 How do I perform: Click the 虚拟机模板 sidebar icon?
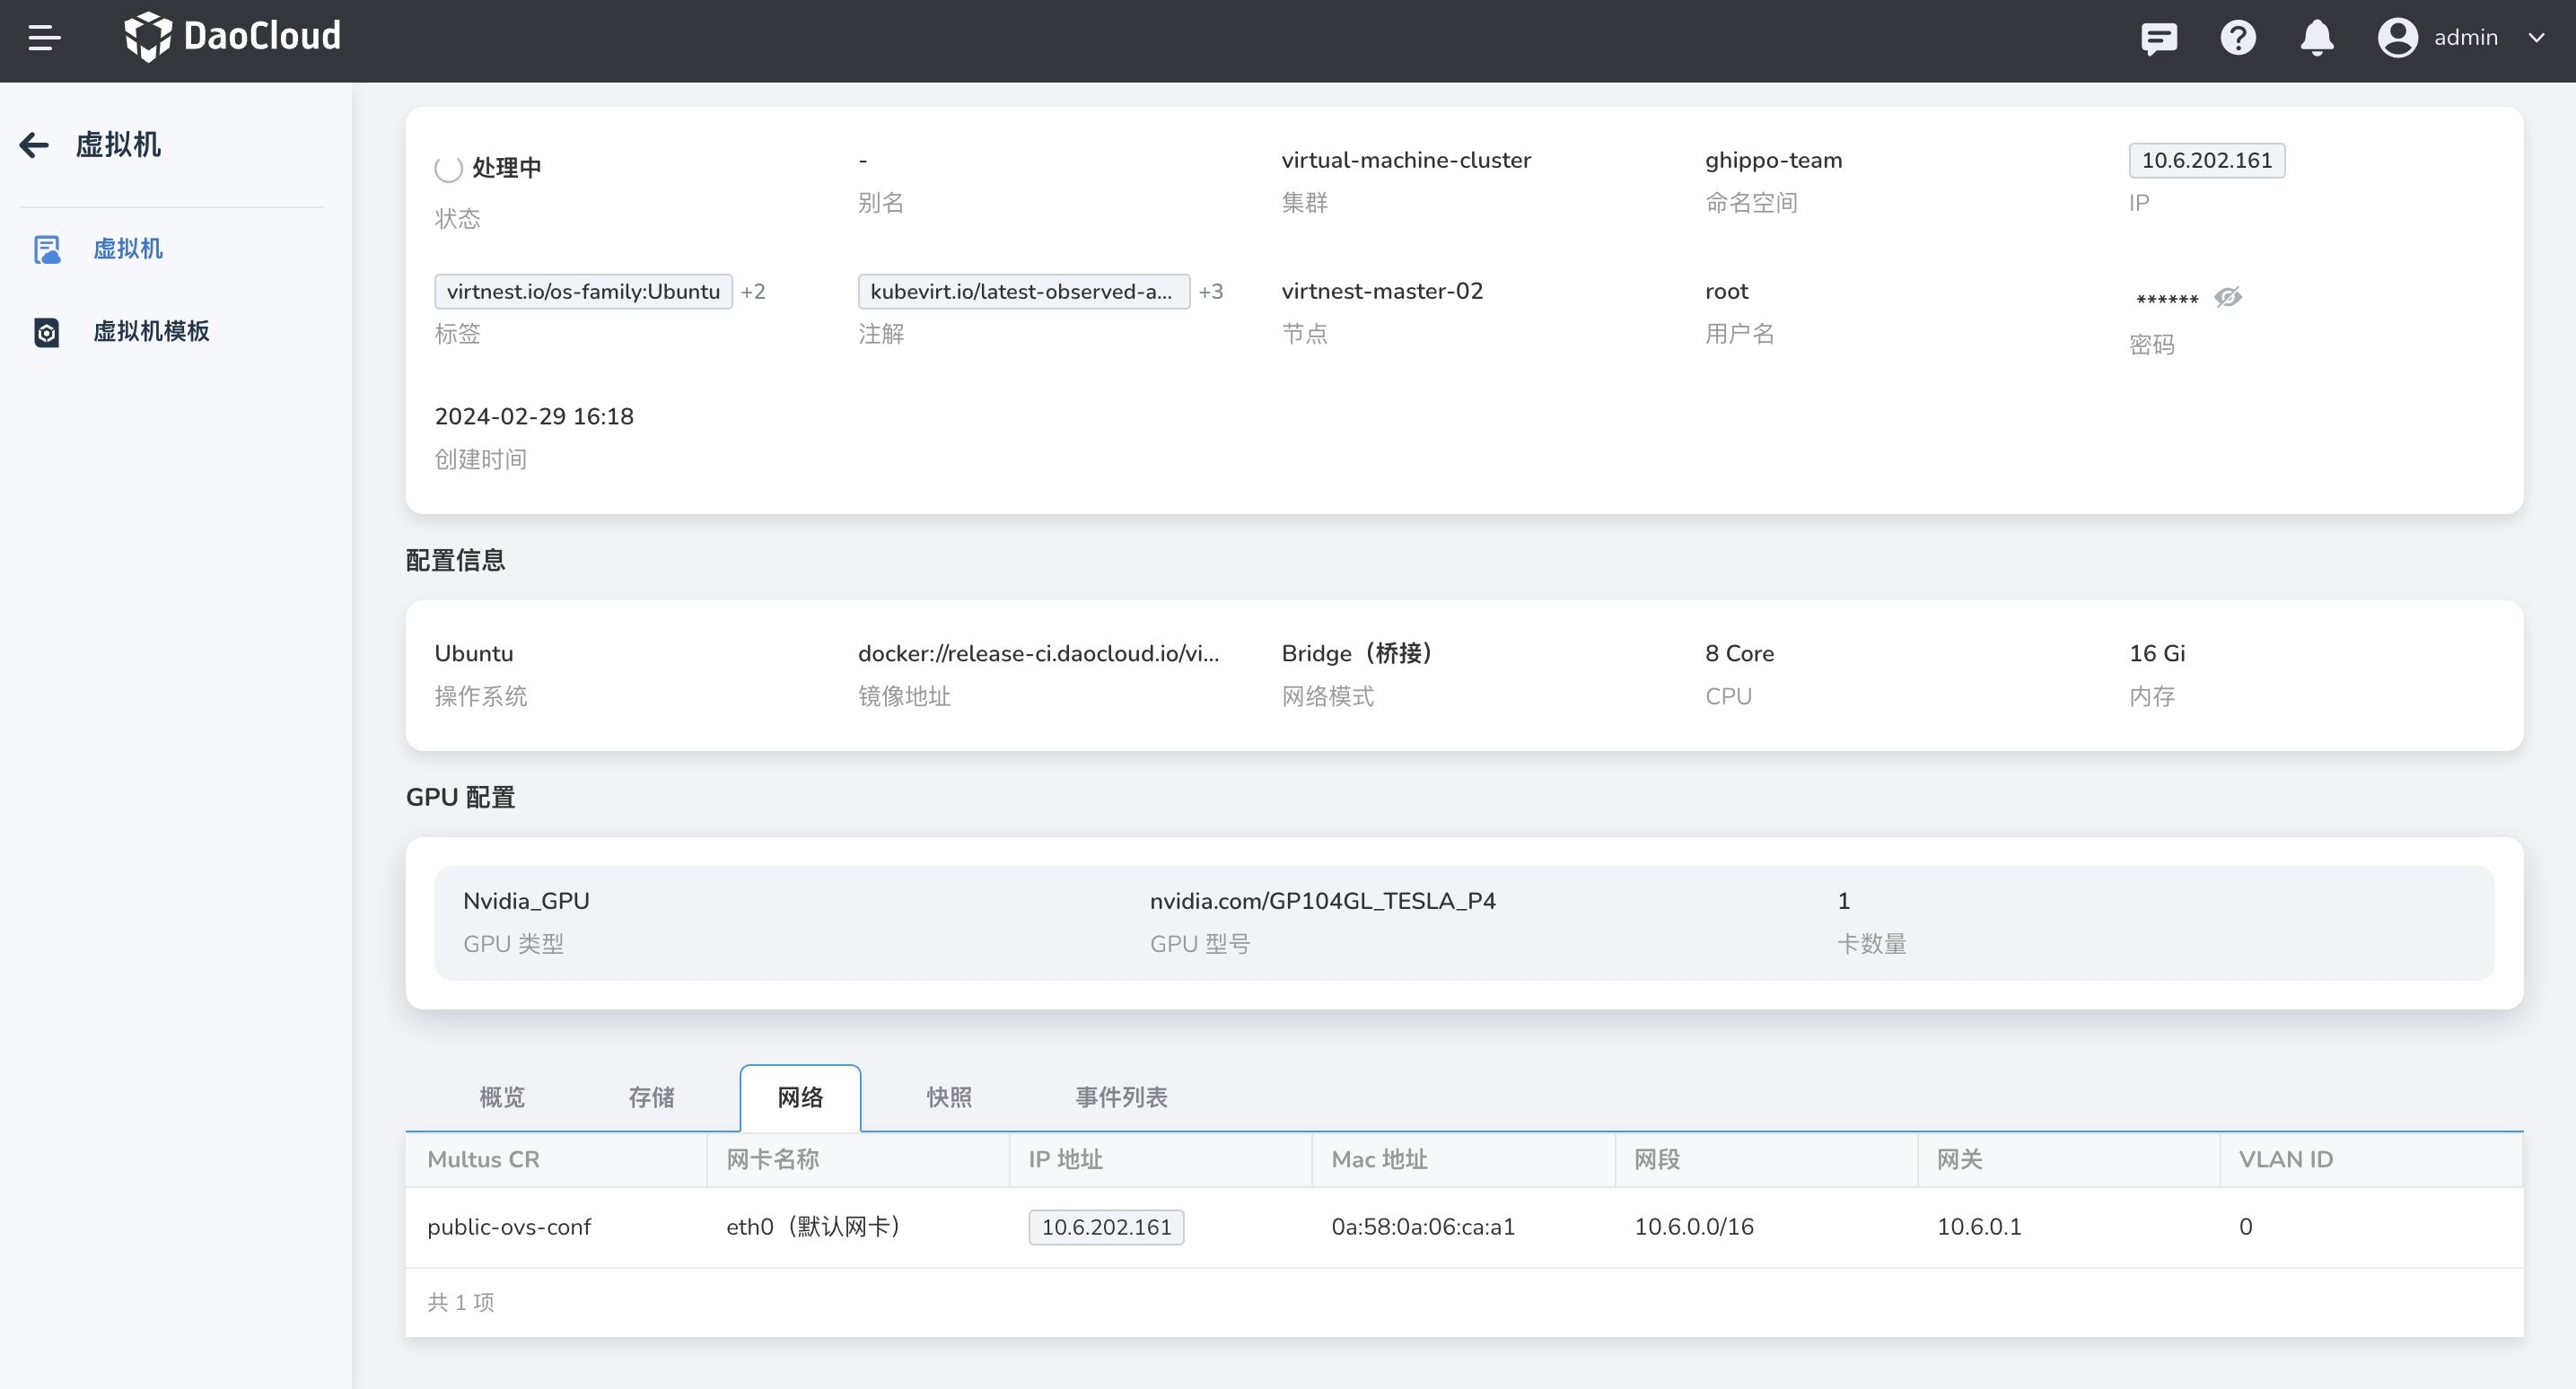47,332
